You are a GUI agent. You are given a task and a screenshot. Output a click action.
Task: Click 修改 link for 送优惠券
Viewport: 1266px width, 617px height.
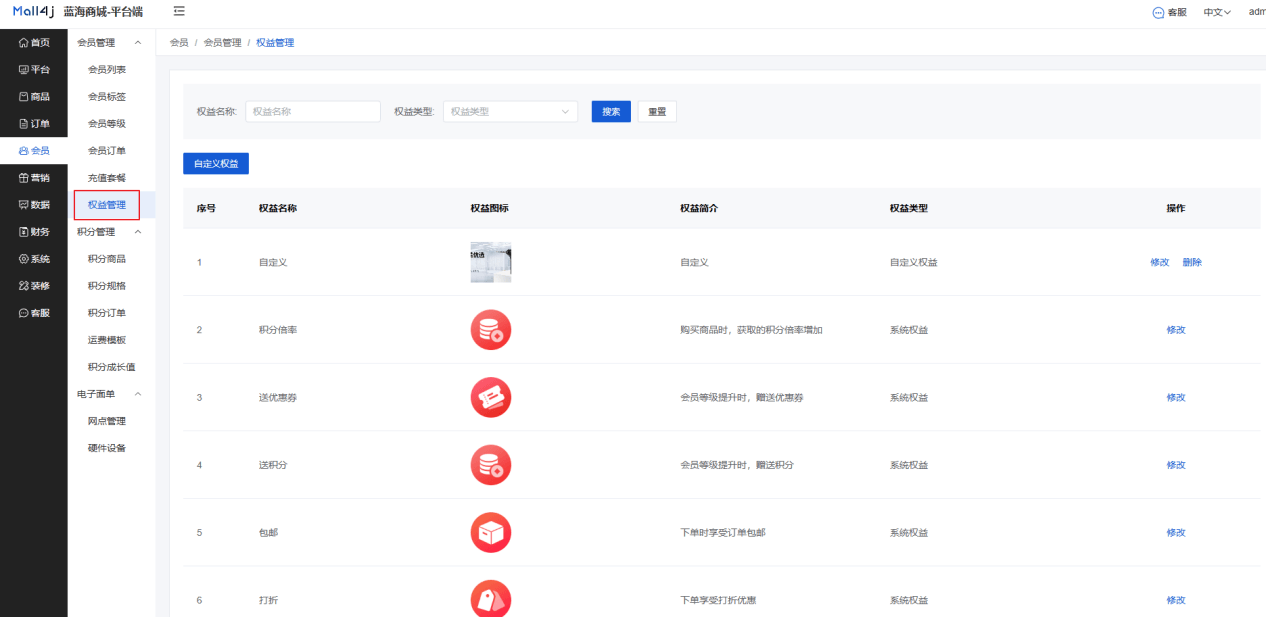(x=1175, y=397)
